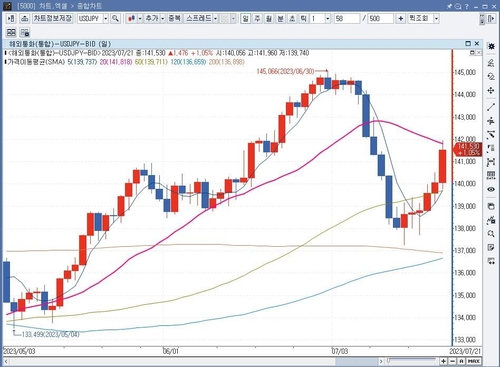Screen dimensions: 500x367
Task: Click the MAX button at bottom
Action: [474, 361]
